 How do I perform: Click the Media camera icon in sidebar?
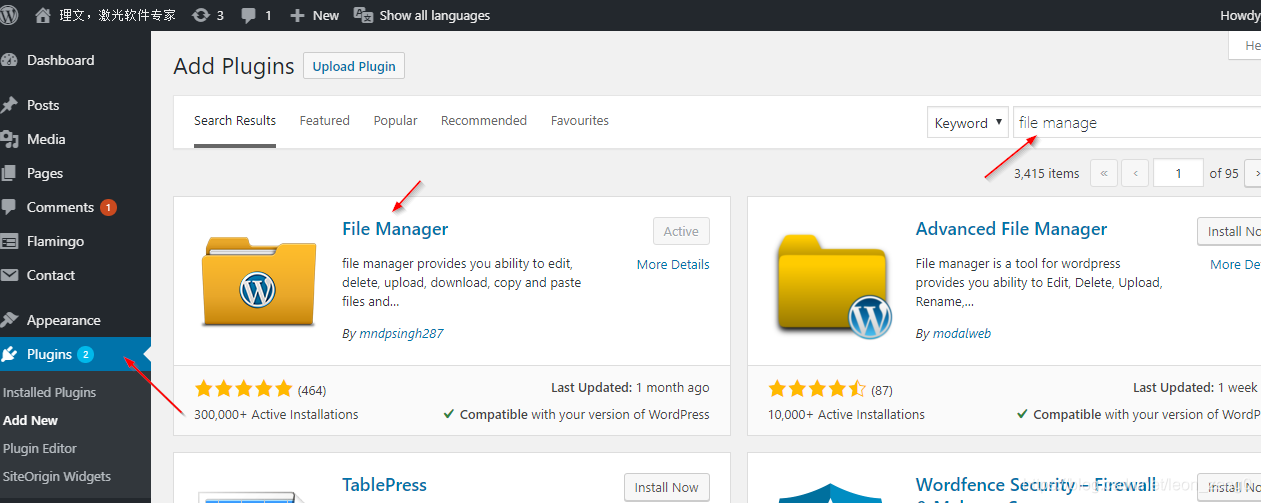coord(9,139)
